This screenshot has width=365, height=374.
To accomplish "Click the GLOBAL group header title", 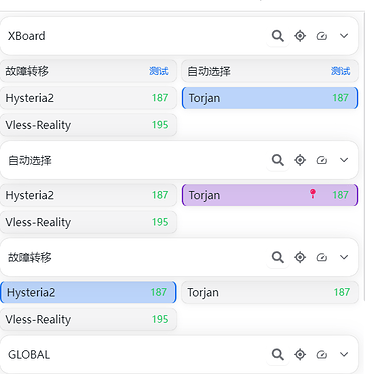I will 29,355.
